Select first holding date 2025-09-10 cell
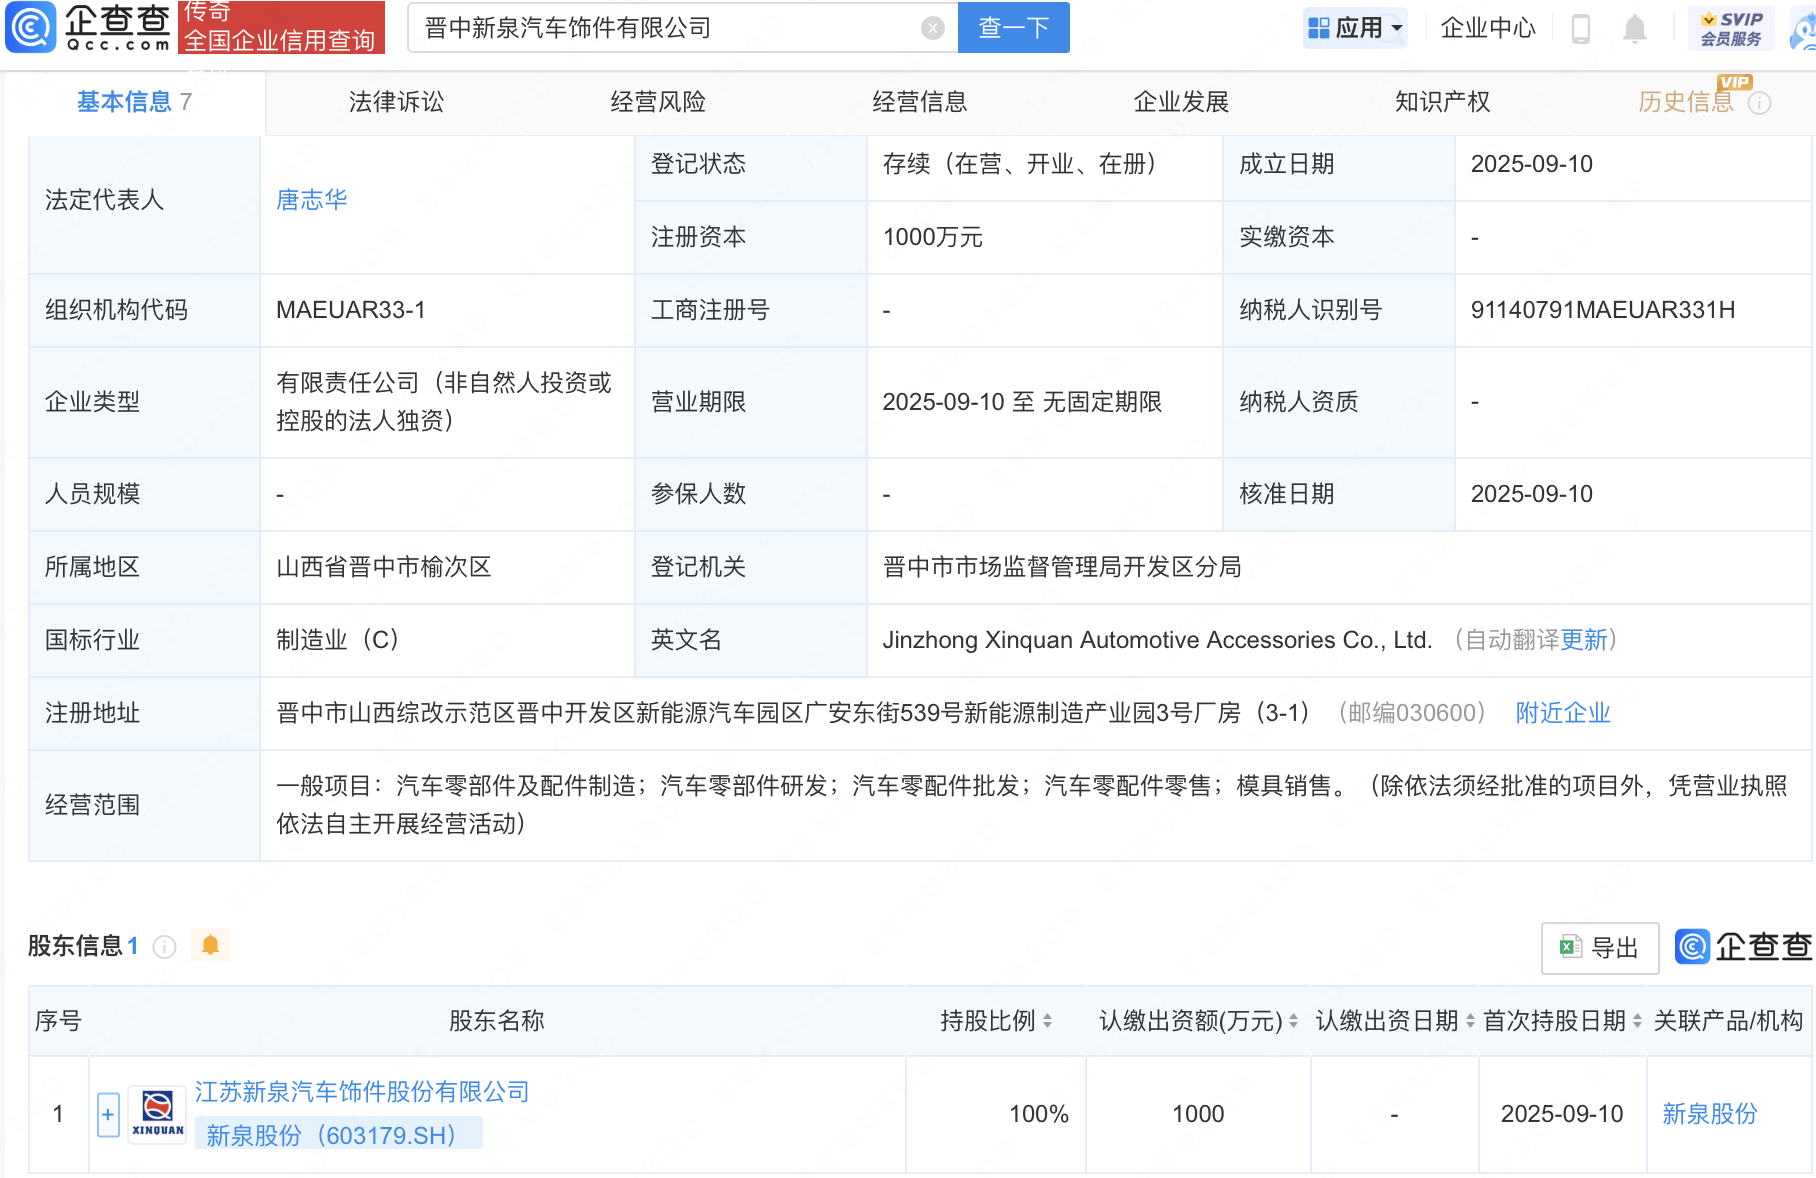 click(x=1562, y=1114)
